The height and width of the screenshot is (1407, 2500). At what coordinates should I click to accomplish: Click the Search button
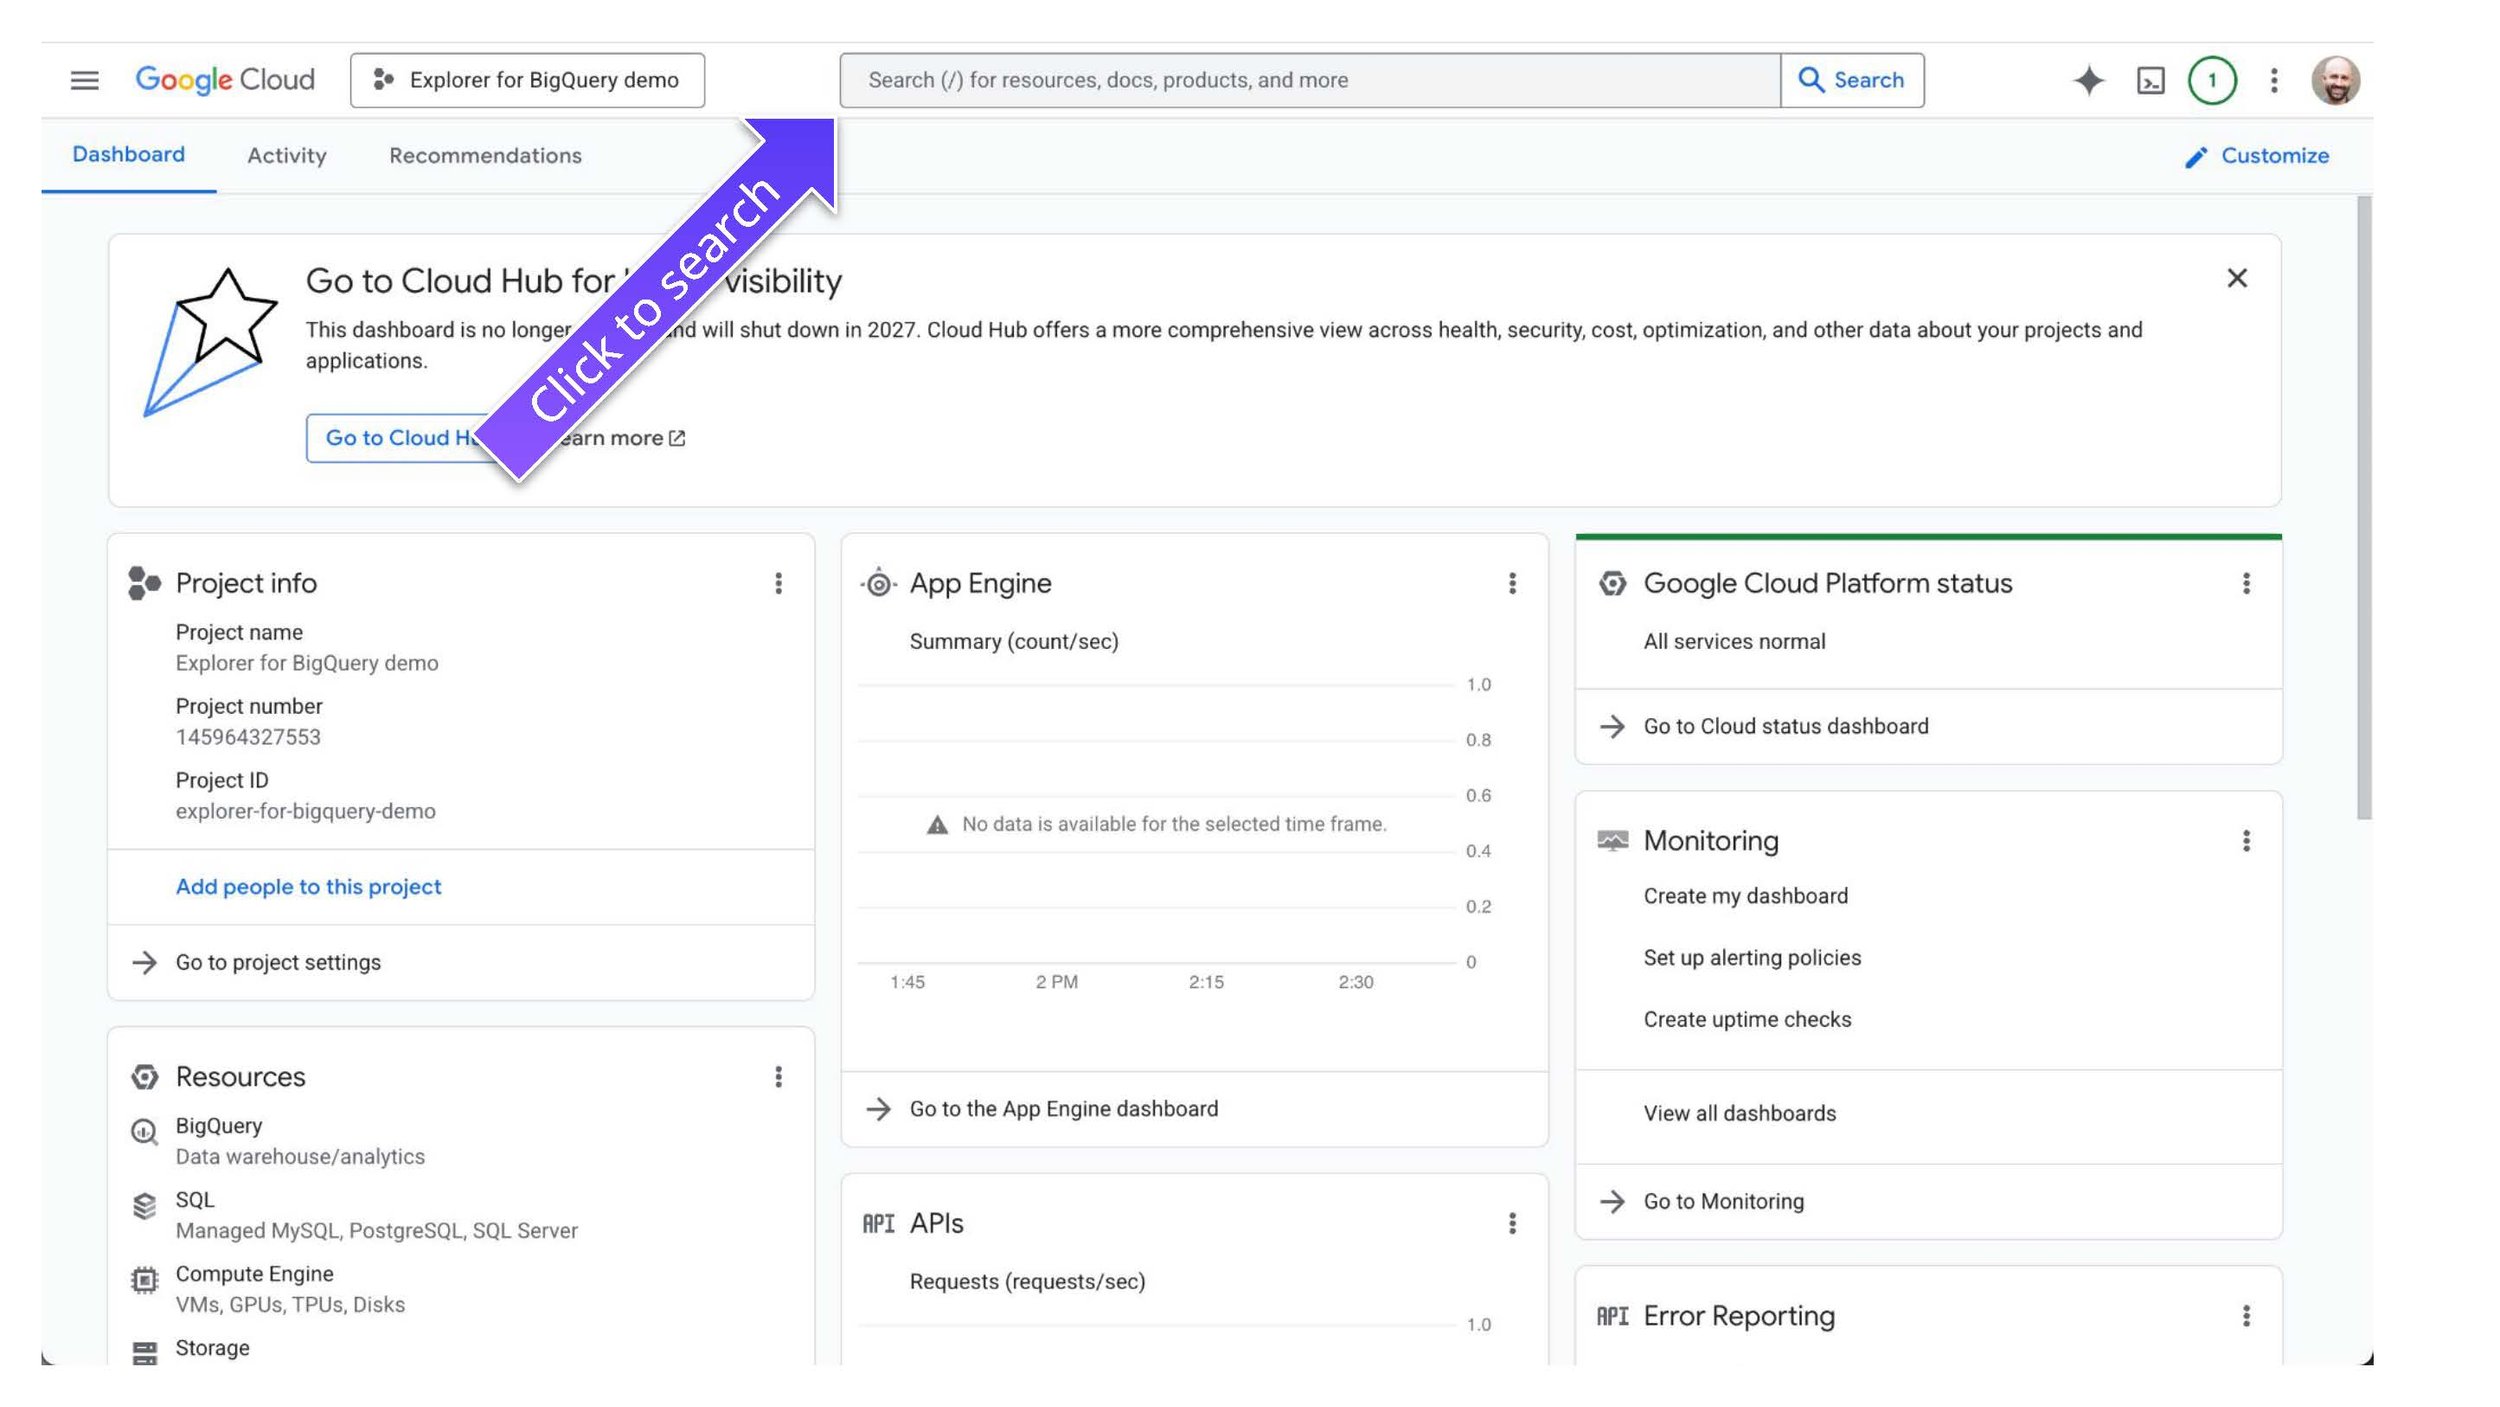click(1852, 80)
